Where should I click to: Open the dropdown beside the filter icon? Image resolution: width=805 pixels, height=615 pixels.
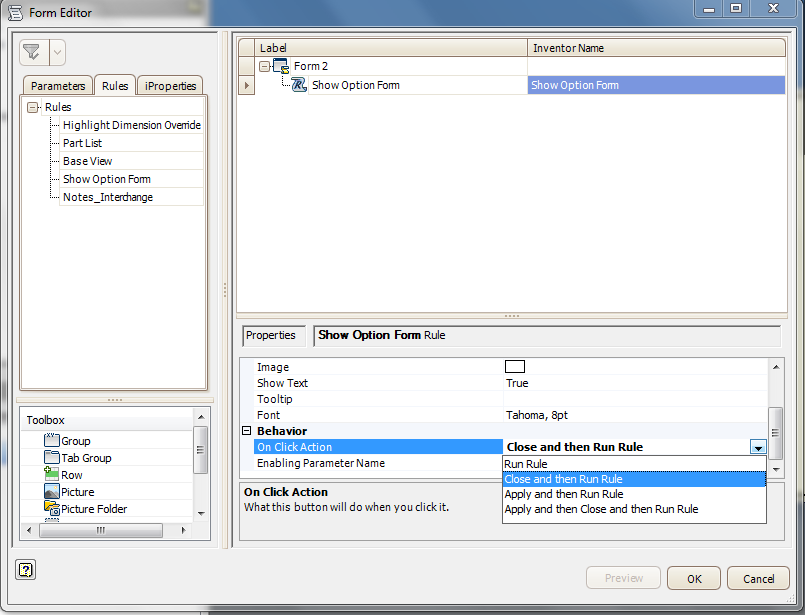click(58, 51)
